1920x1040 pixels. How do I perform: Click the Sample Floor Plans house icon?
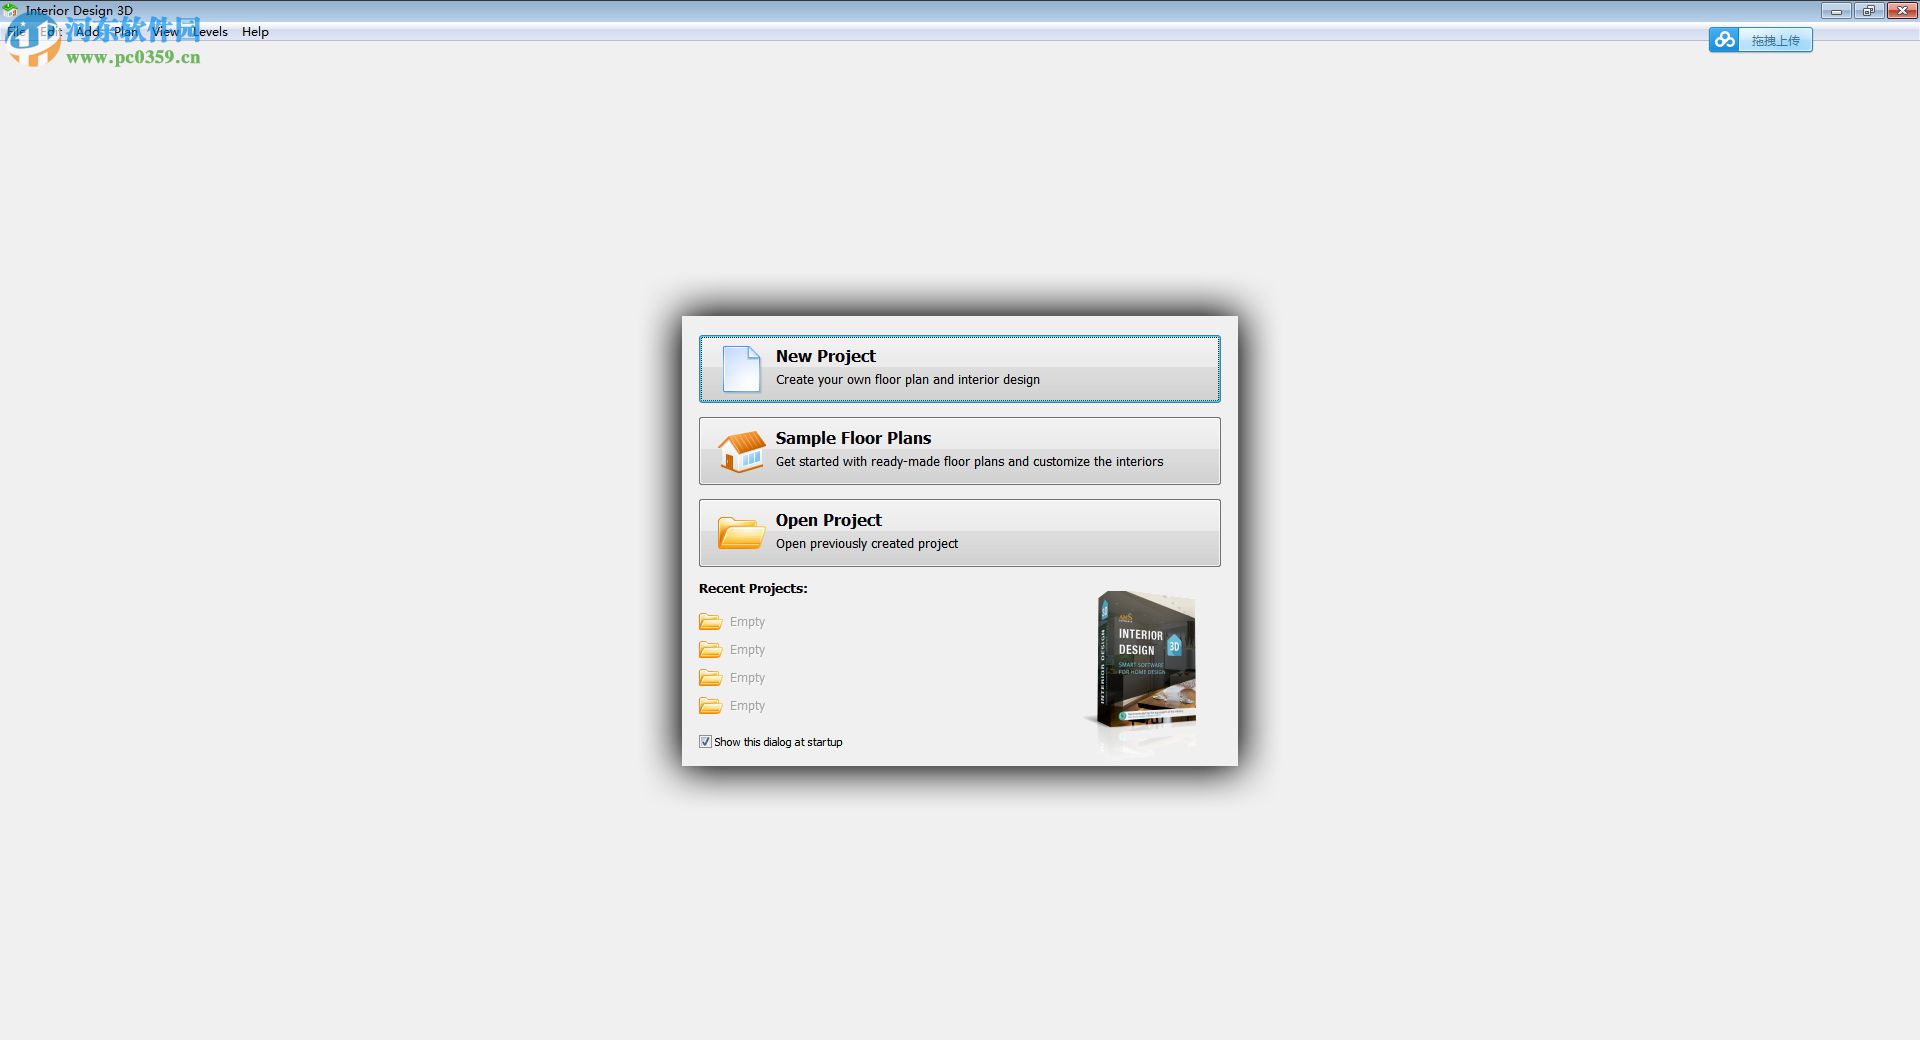741,452
